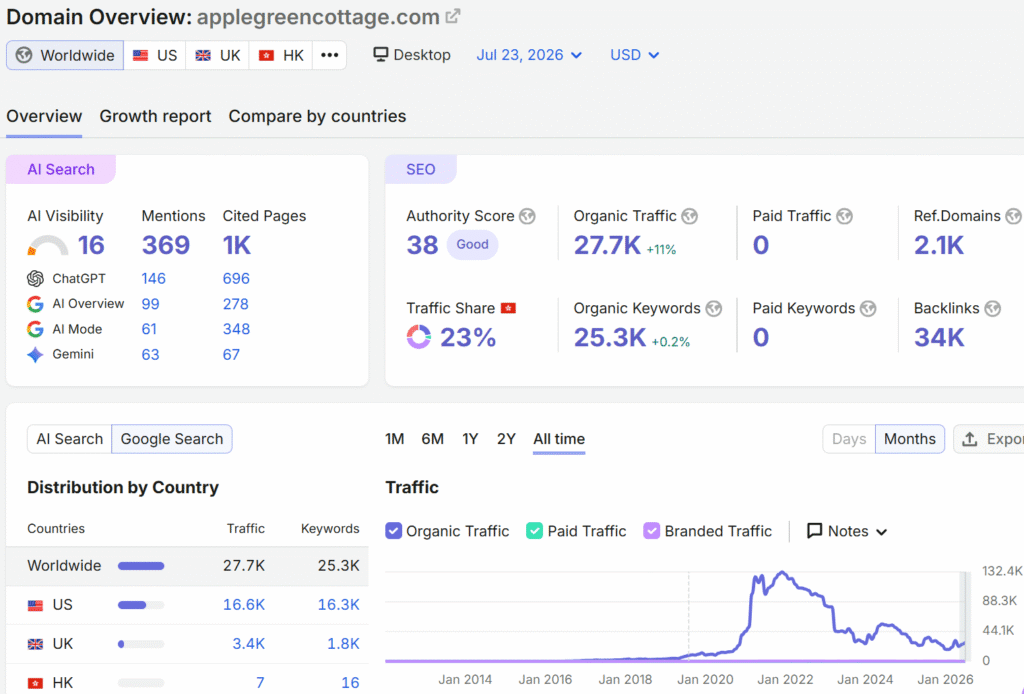Click the Worldwide traffic progress bar
The image size is (1024, 694).
point(141,566)
